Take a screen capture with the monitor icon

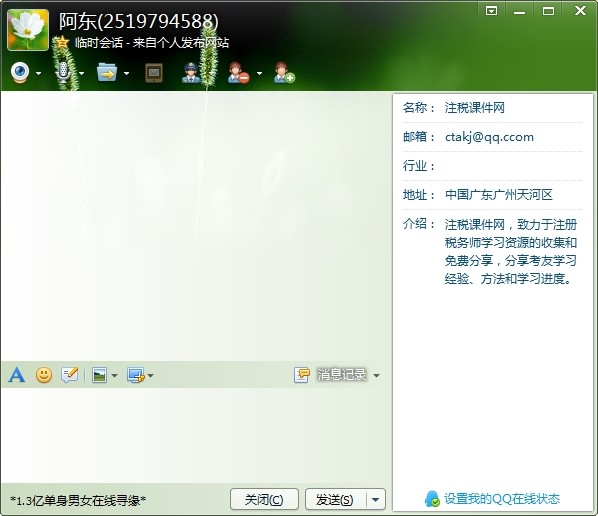pyautogui.click(x=136, y=375)
